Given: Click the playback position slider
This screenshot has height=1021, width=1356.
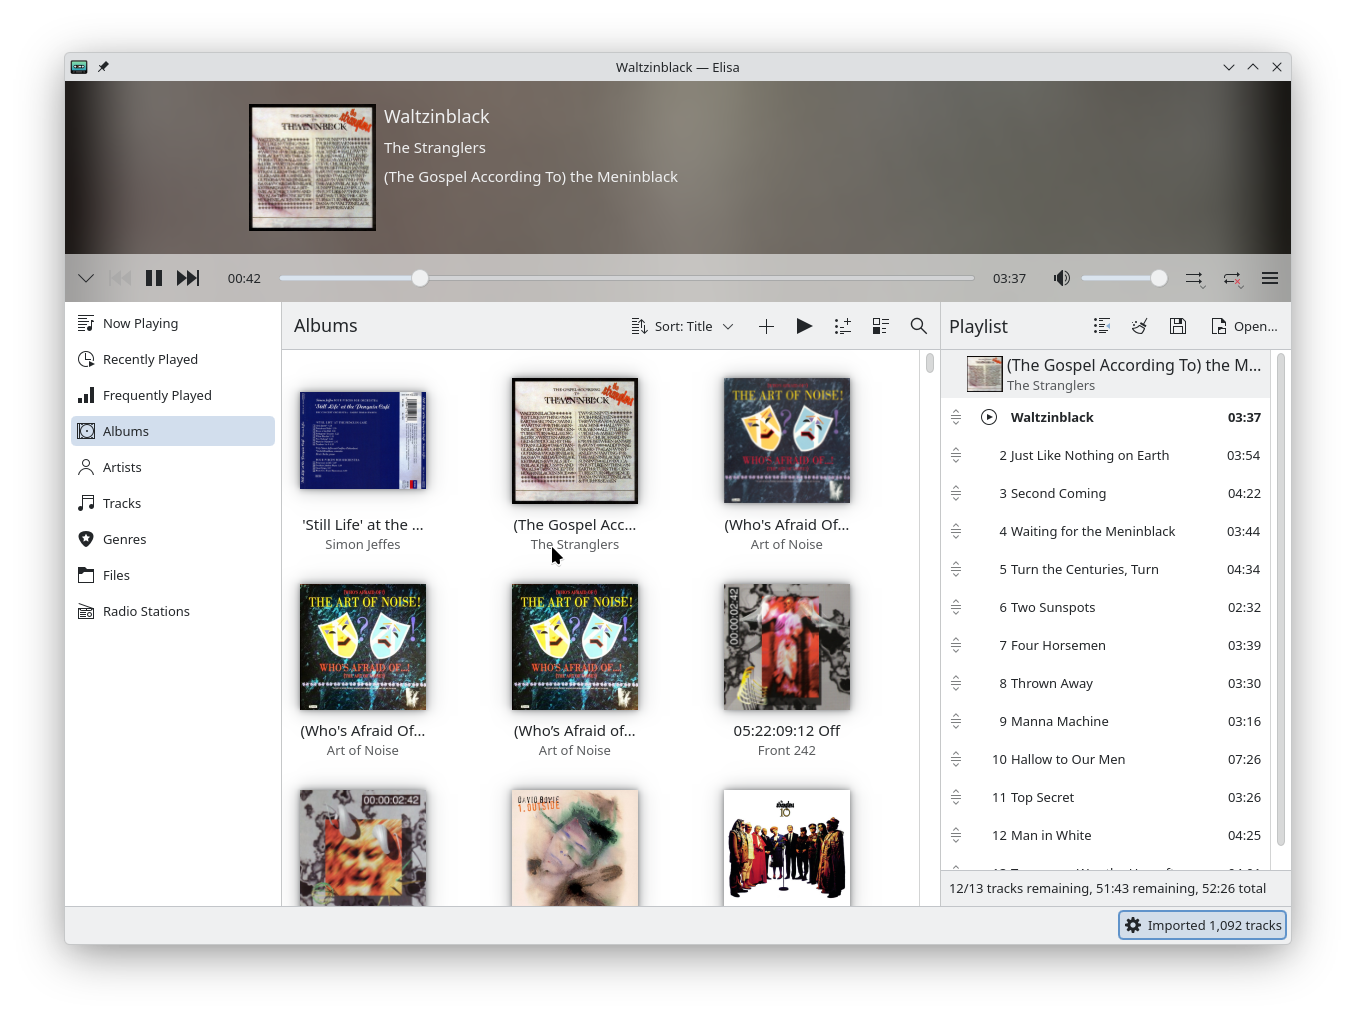Looking at the screenshot, I should click(627, 278).
